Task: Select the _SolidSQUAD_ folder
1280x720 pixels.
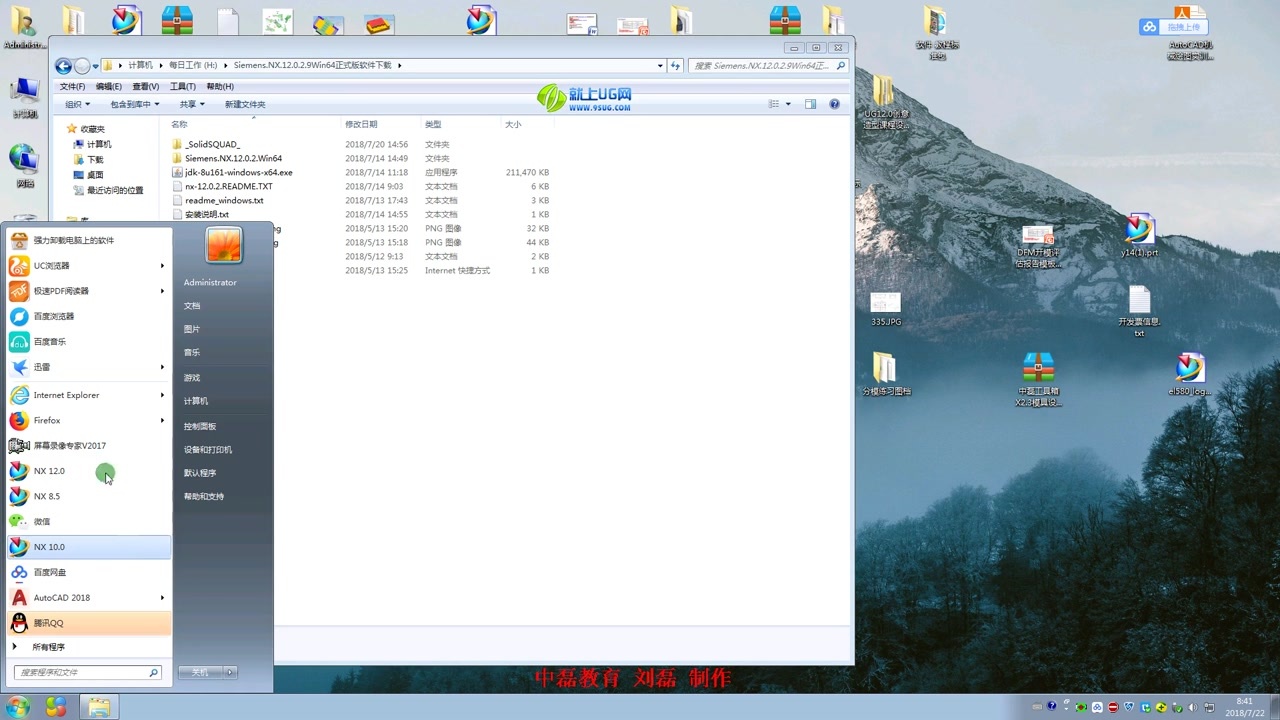Action: pyautogui.click(x=212, y=144)
